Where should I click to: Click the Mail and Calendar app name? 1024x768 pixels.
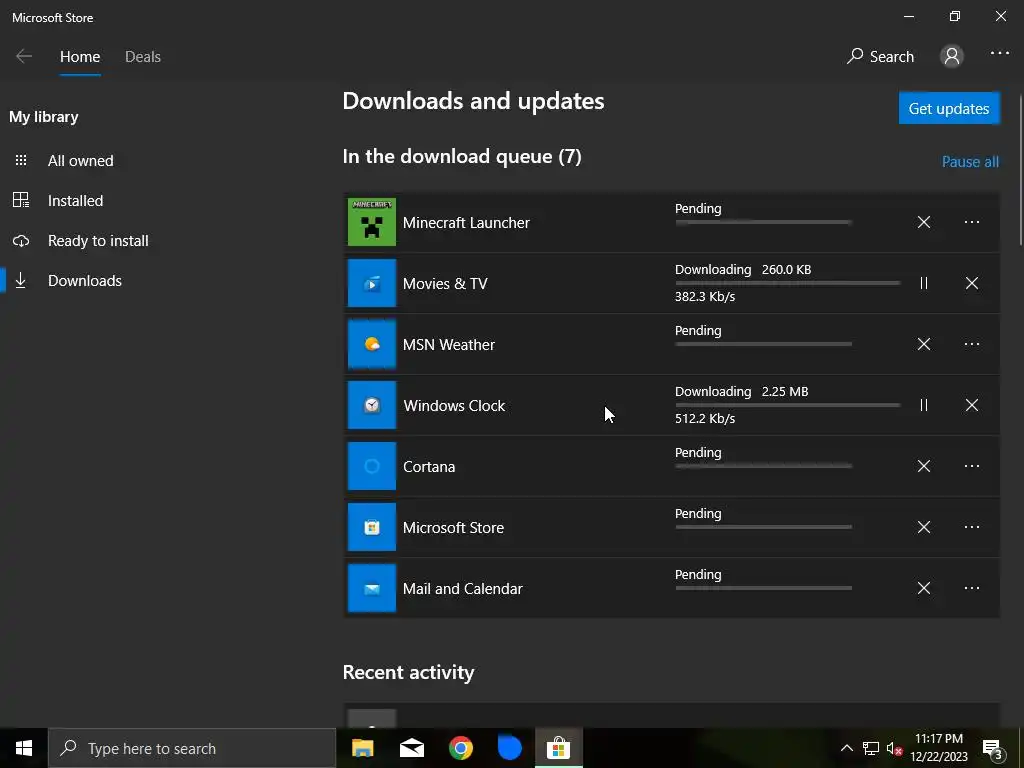pyautogui.click(x=462, y=588)
